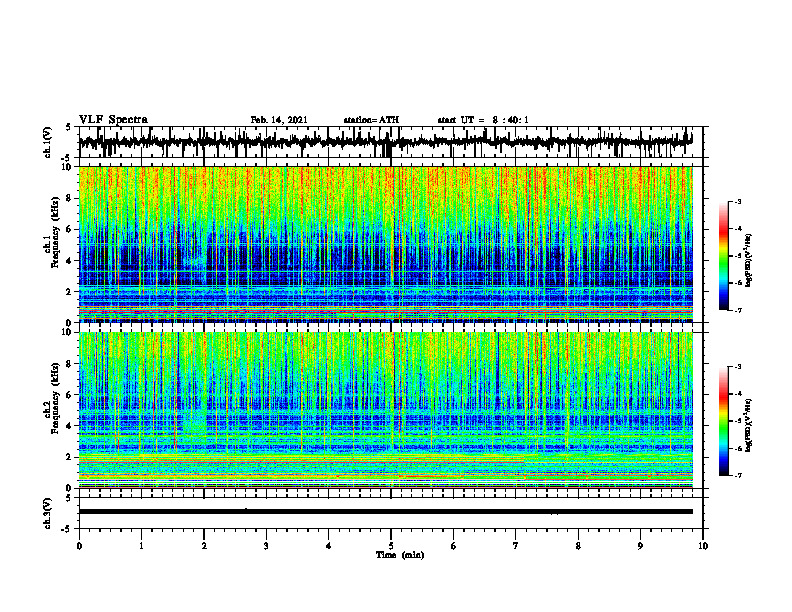Click the ch.2 spectrogram panel

pyautogui.click(x=385, y=410)
